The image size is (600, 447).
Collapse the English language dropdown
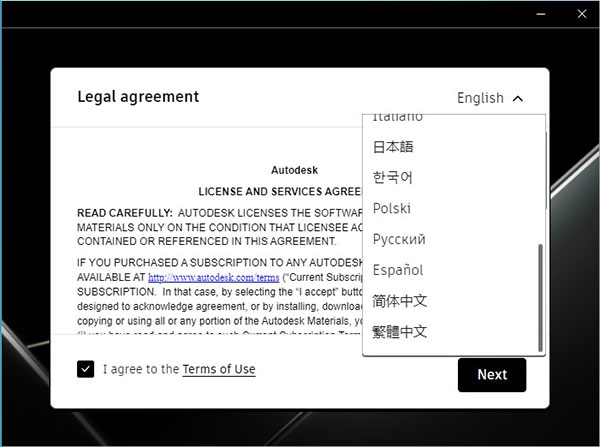point(490,98)
